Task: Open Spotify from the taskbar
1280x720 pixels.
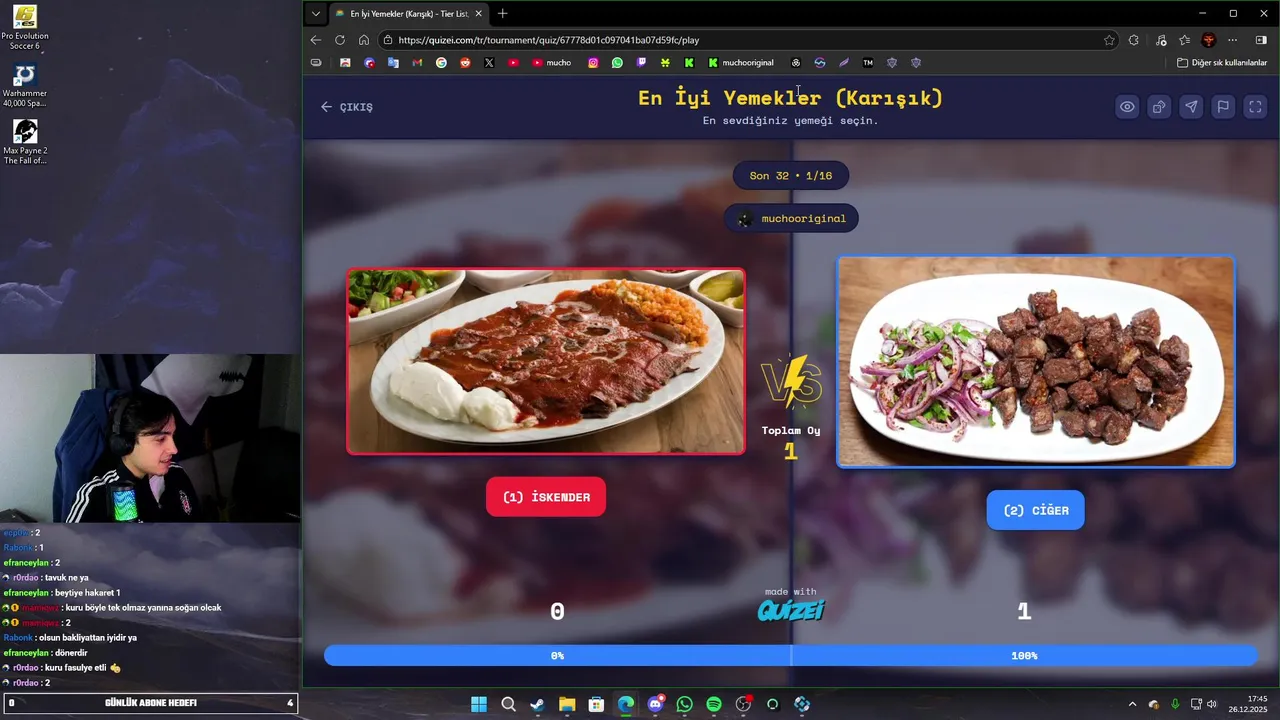Action: pos(714,704)
